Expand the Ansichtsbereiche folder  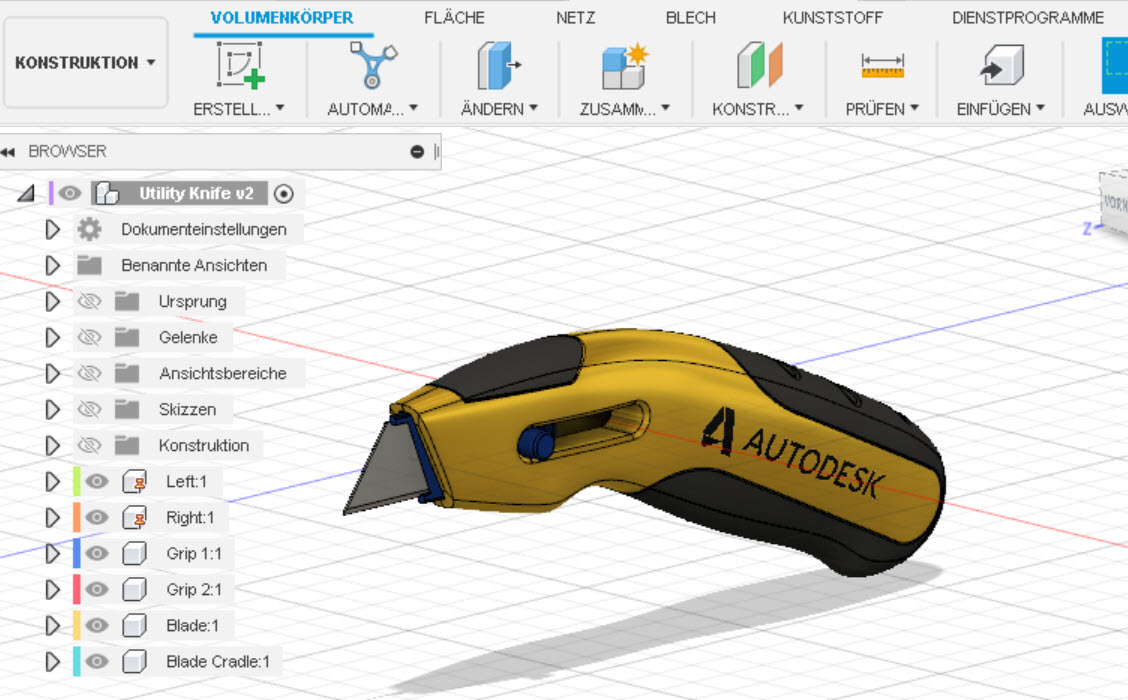click(x=53, y=373)
